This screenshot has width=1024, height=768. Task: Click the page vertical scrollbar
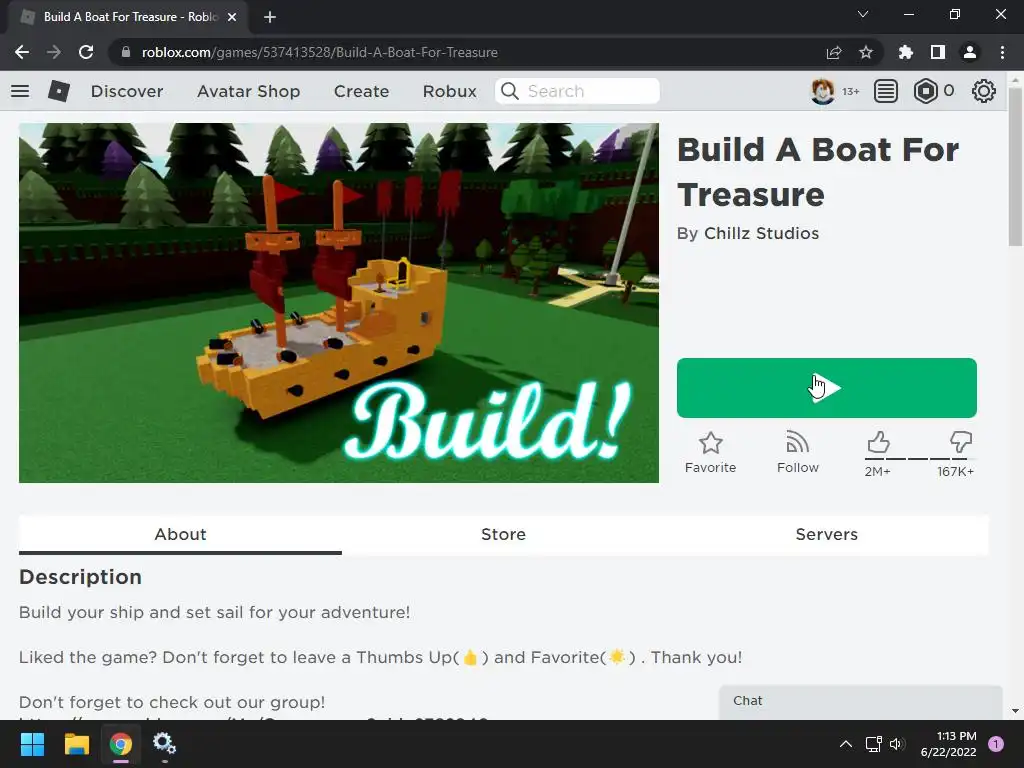coord(1015,168)
